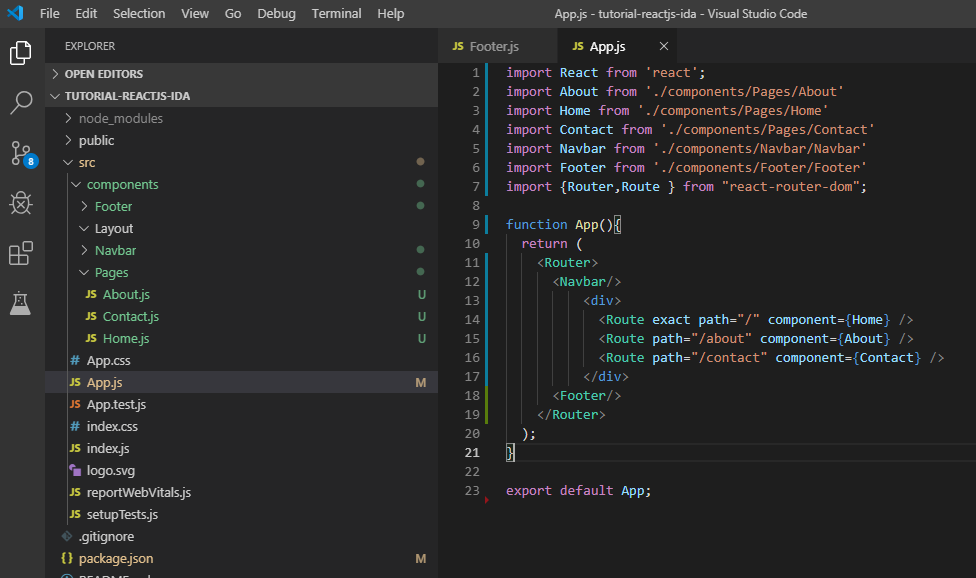
Task: Click the '<Footer/>' tag on line 18
Action: (586, 395)
